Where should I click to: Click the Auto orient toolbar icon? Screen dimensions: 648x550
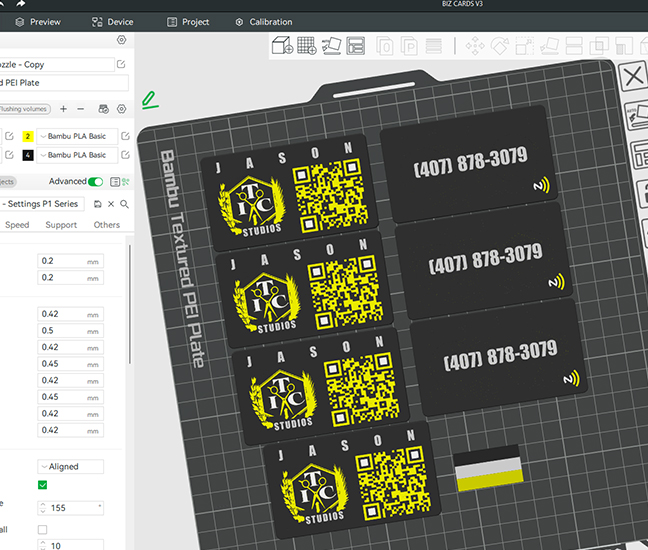point(331,45)
